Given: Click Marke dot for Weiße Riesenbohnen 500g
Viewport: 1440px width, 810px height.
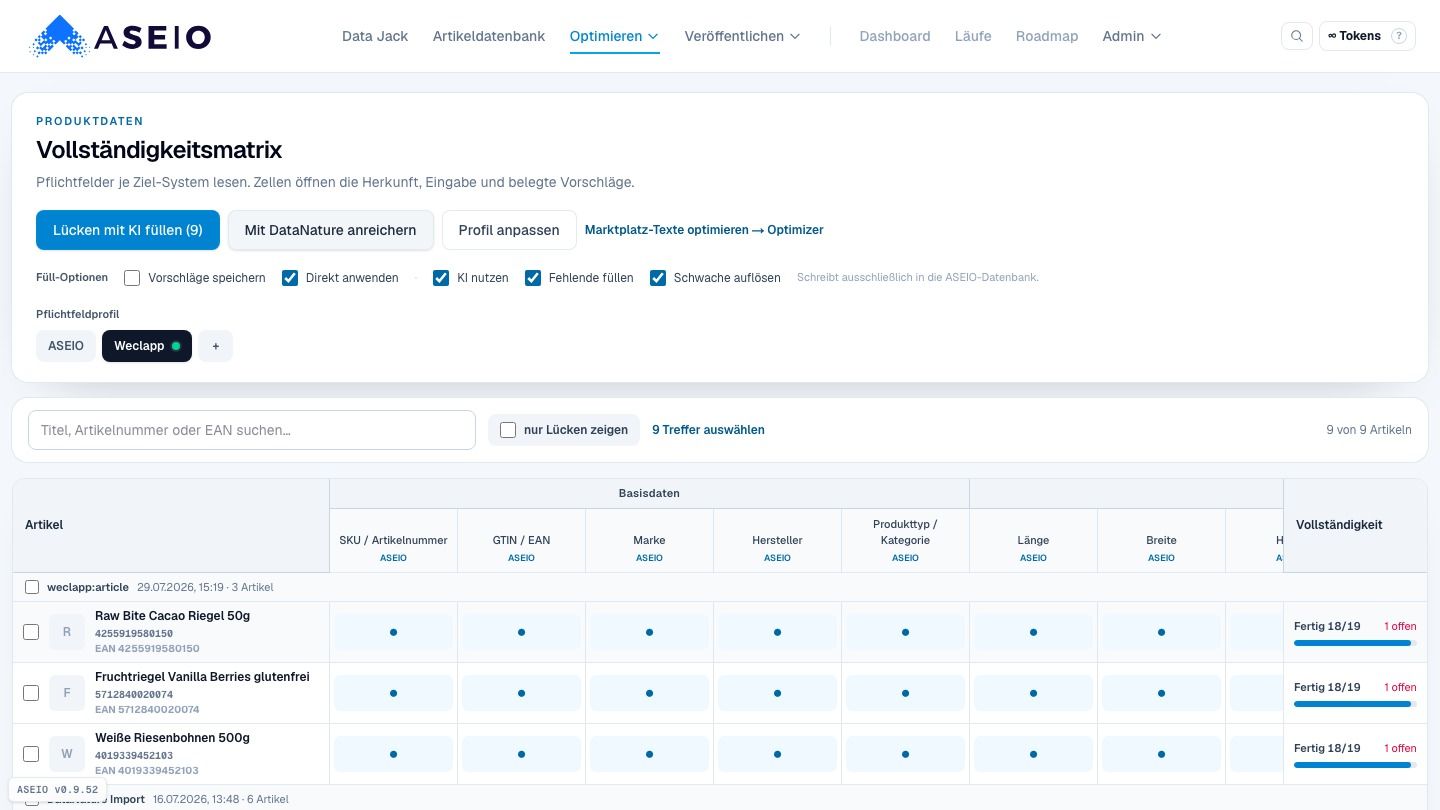Looking at the screenshot, I should coord(649,754).
